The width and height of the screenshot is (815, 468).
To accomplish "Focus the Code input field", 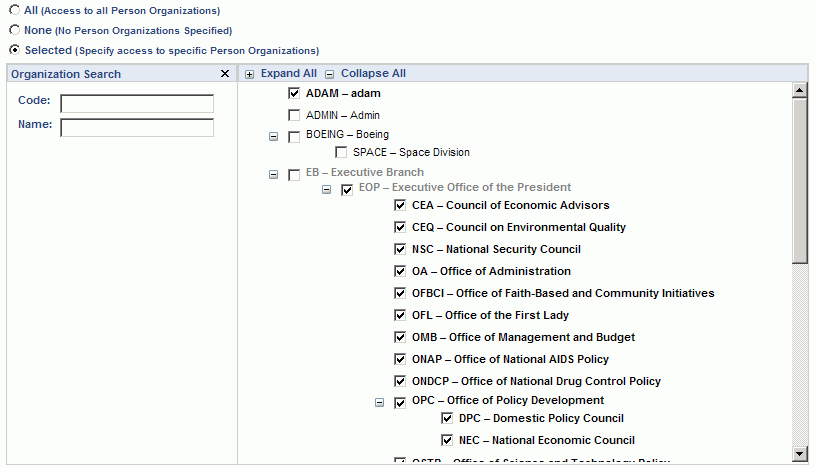I will click(x=137, y=103).
